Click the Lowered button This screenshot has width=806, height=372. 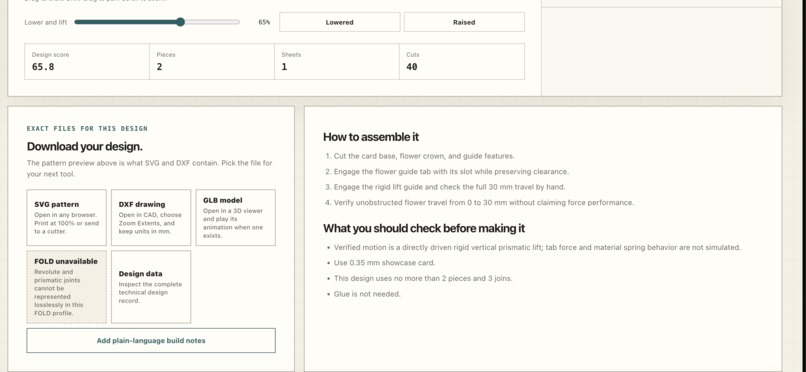(339, 22)
